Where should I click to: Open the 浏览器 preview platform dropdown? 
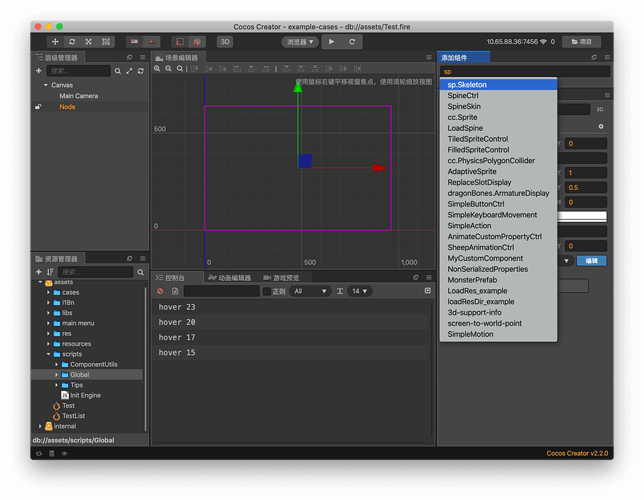pos(298,42)
